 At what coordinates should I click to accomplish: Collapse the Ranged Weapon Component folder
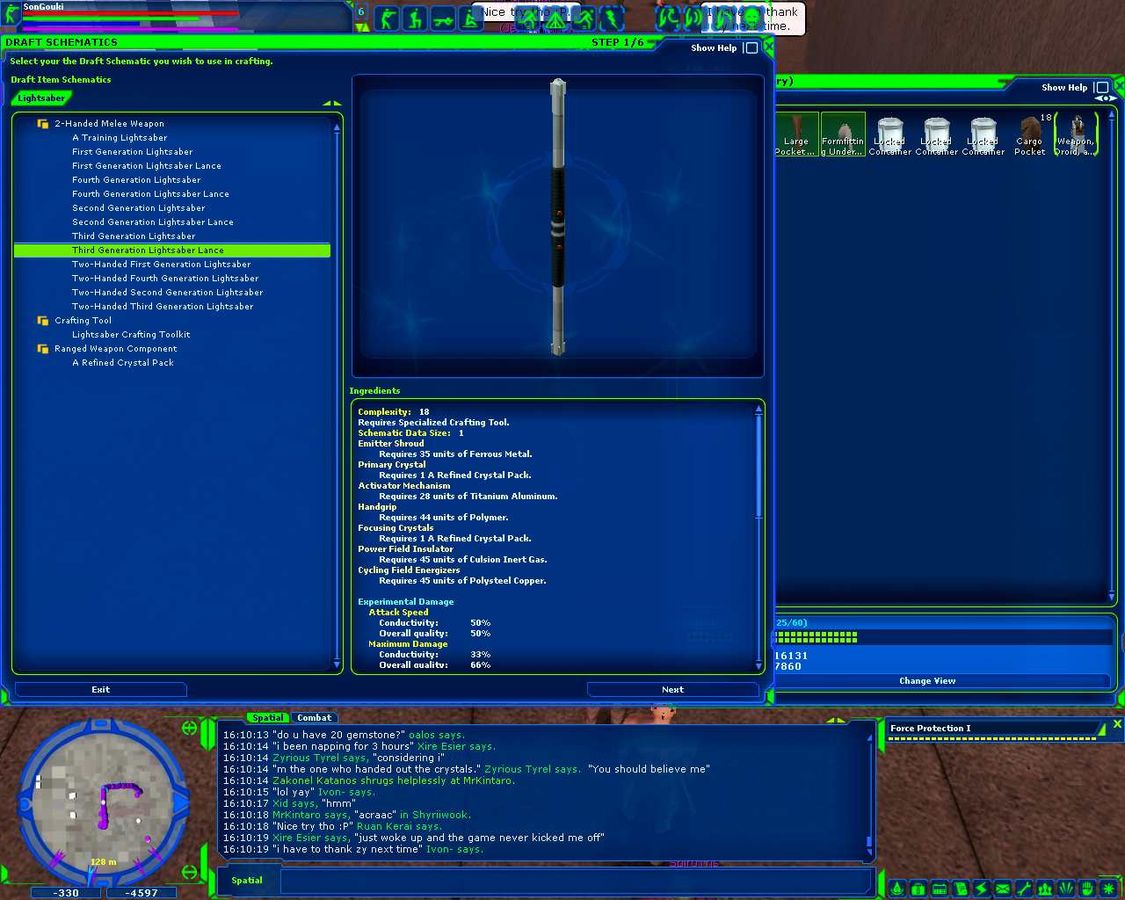point(43,349)
